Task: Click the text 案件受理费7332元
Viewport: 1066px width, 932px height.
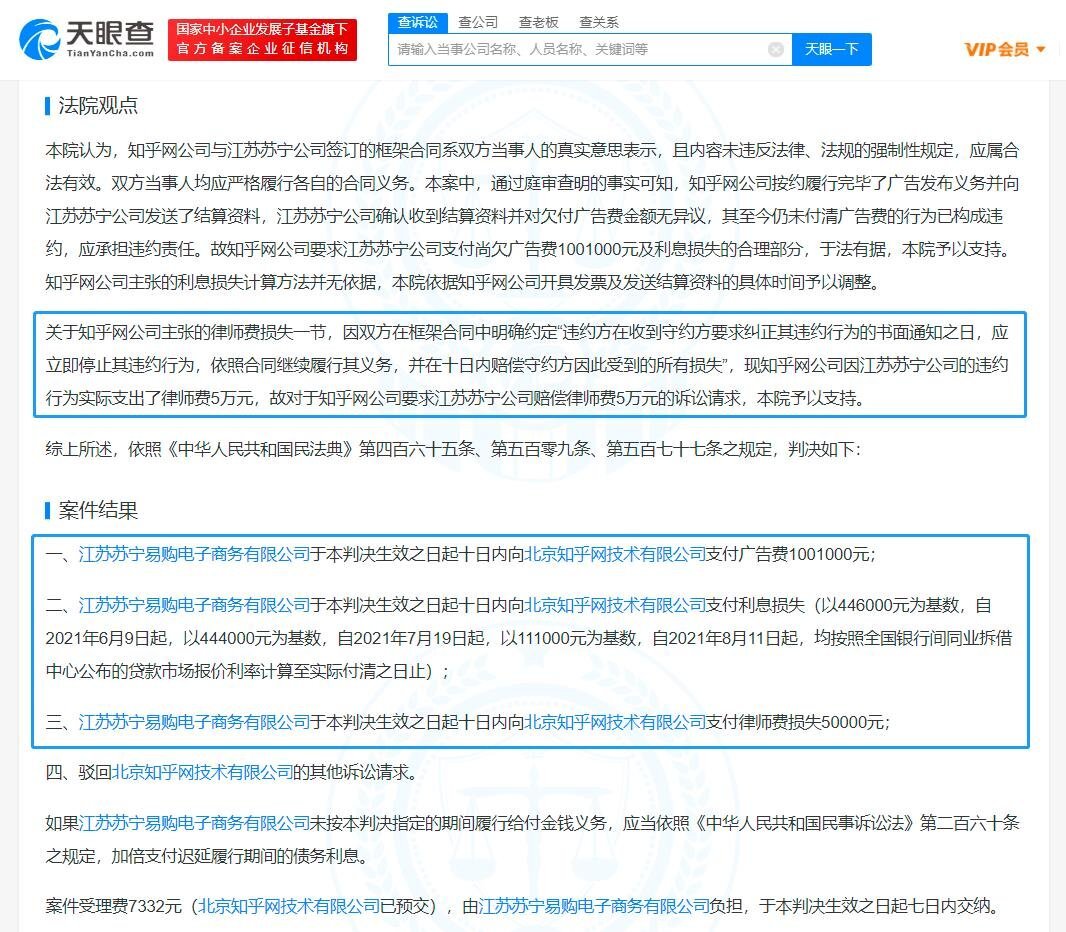Action: pos(114,906)
